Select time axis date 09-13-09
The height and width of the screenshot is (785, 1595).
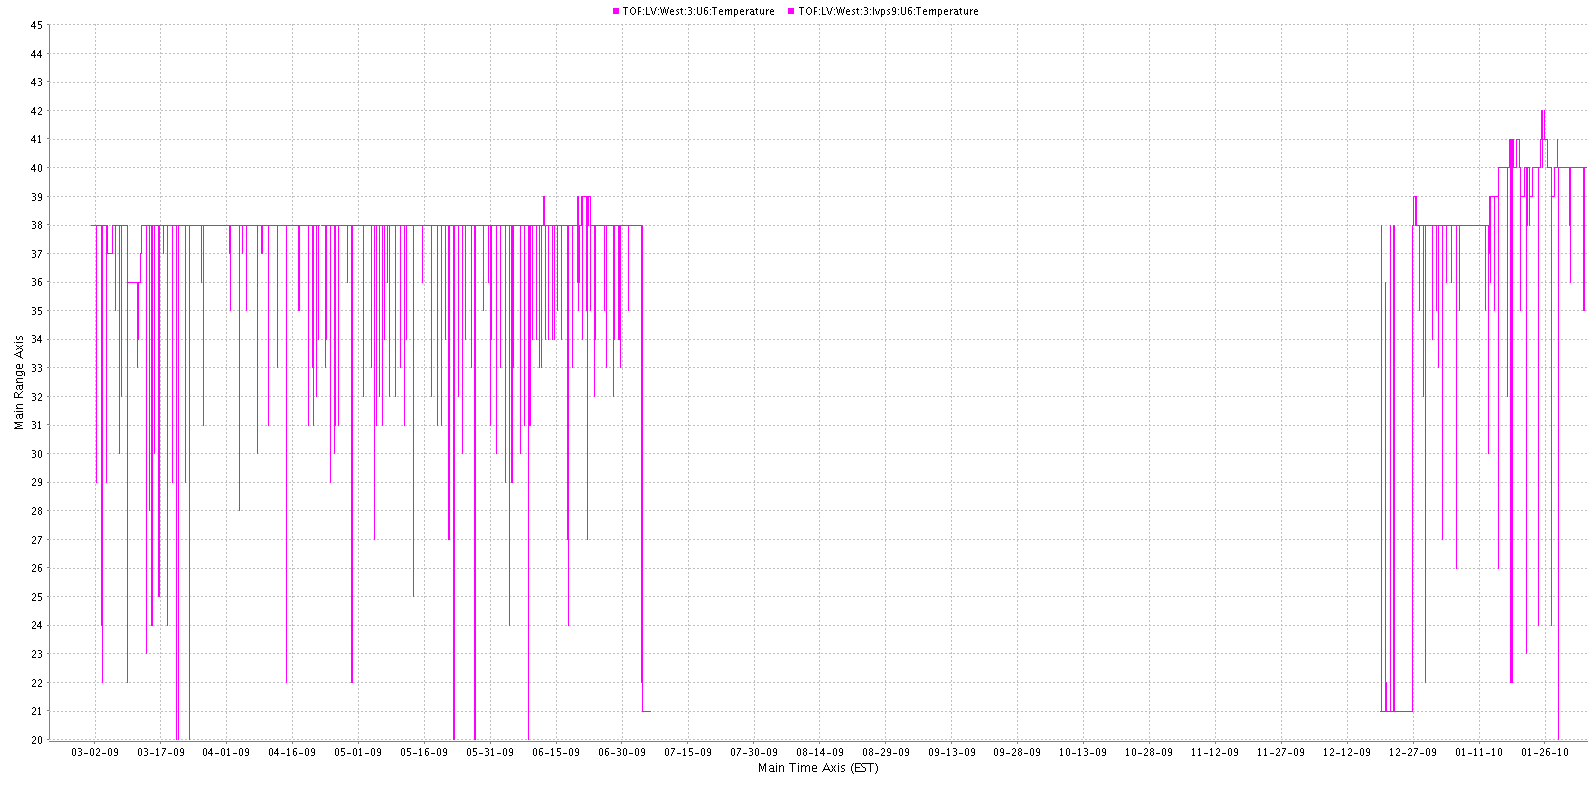click(952, 753)
